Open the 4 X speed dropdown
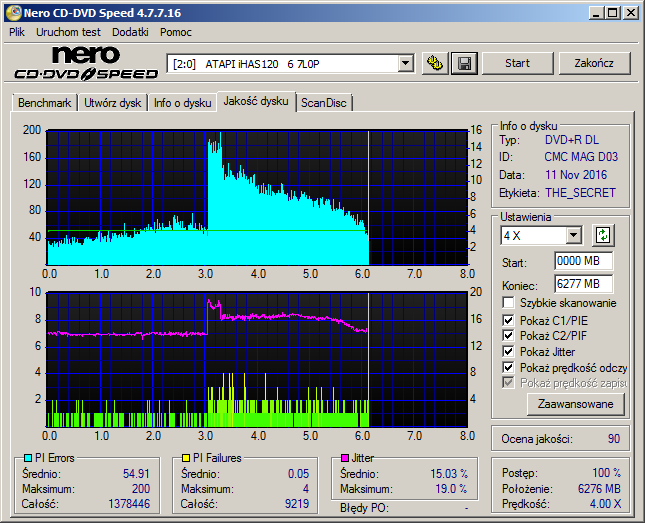 [x=573, y=236]
